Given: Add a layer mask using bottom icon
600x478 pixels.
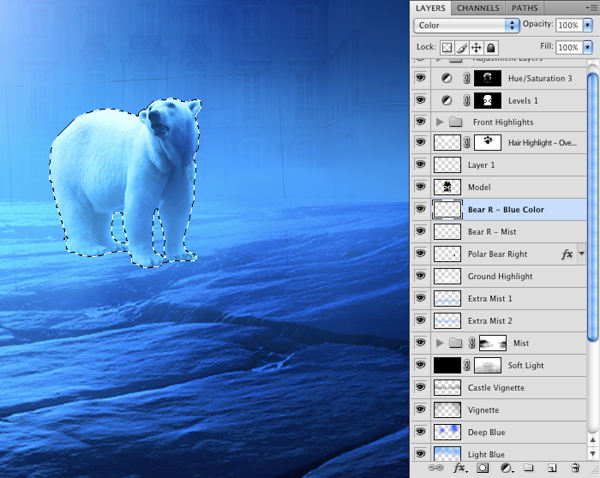Looking at the screenshot, I should pyautogui.click(x=482, y=468).
